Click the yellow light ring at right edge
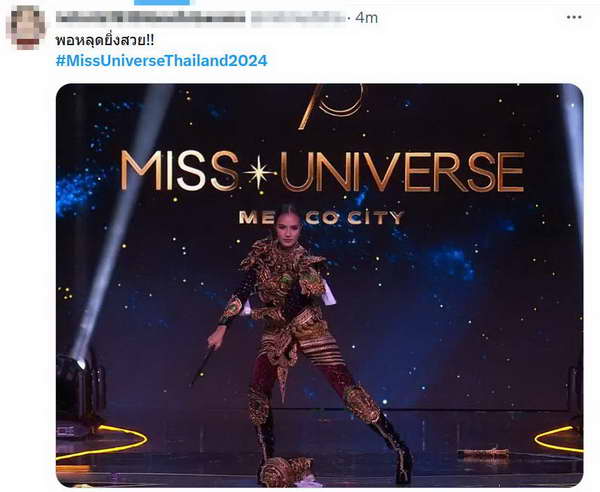The height and width of the screenshot is (492, 600). tap(559, 439)
